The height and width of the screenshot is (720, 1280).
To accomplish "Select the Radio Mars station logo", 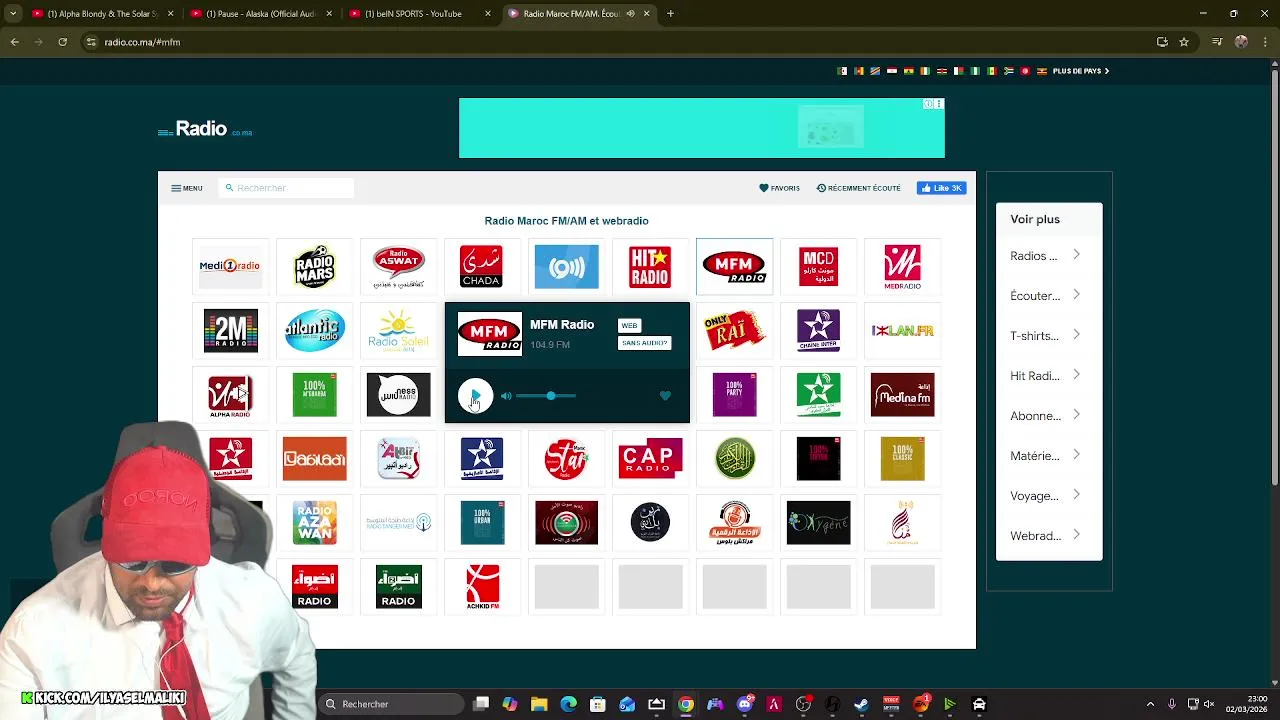I will click(x=314, y=267).
